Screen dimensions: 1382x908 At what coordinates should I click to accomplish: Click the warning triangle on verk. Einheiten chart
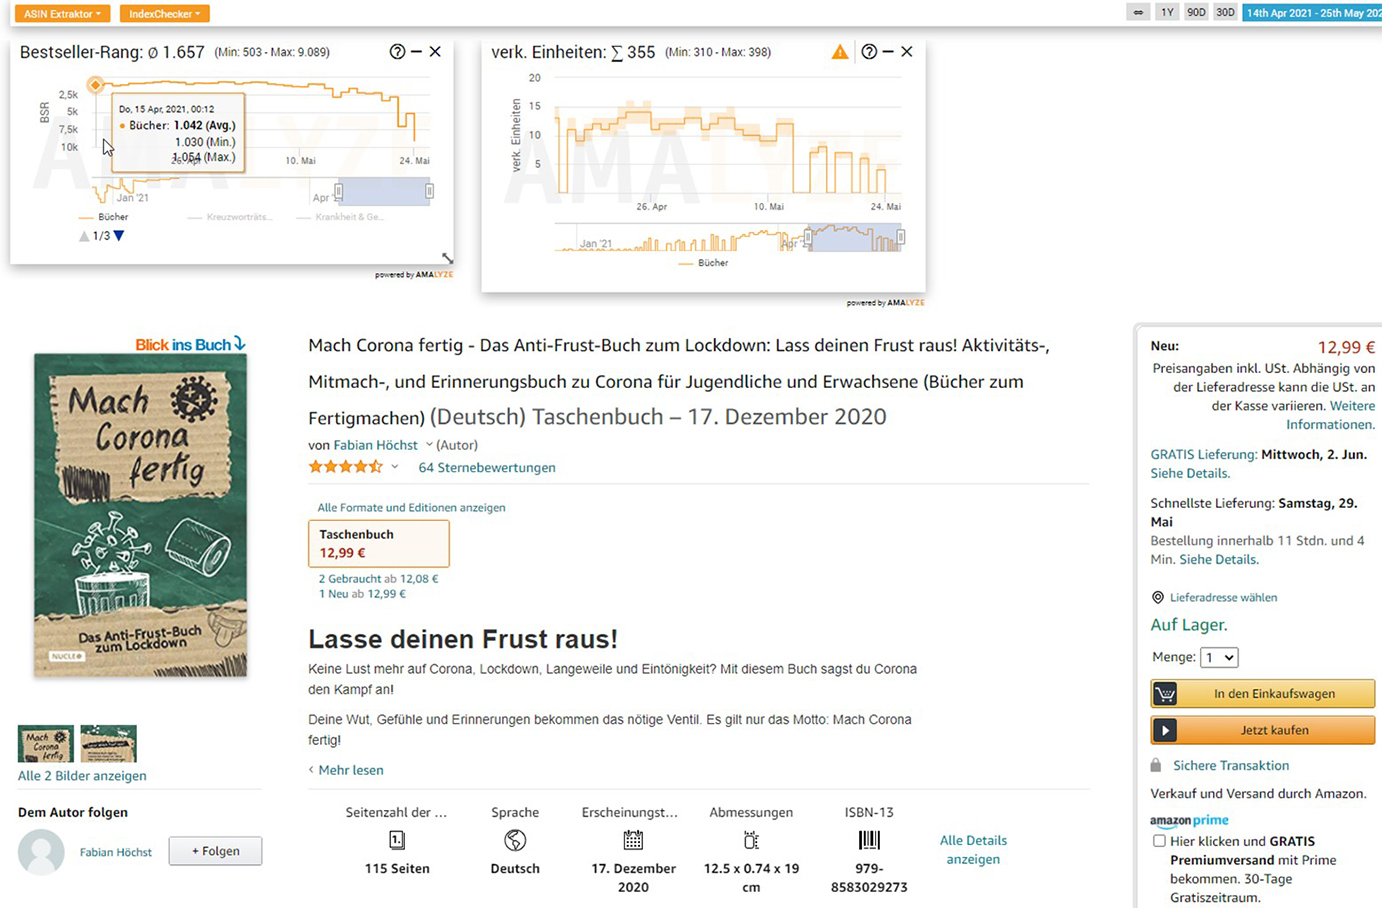coord(840,52)
